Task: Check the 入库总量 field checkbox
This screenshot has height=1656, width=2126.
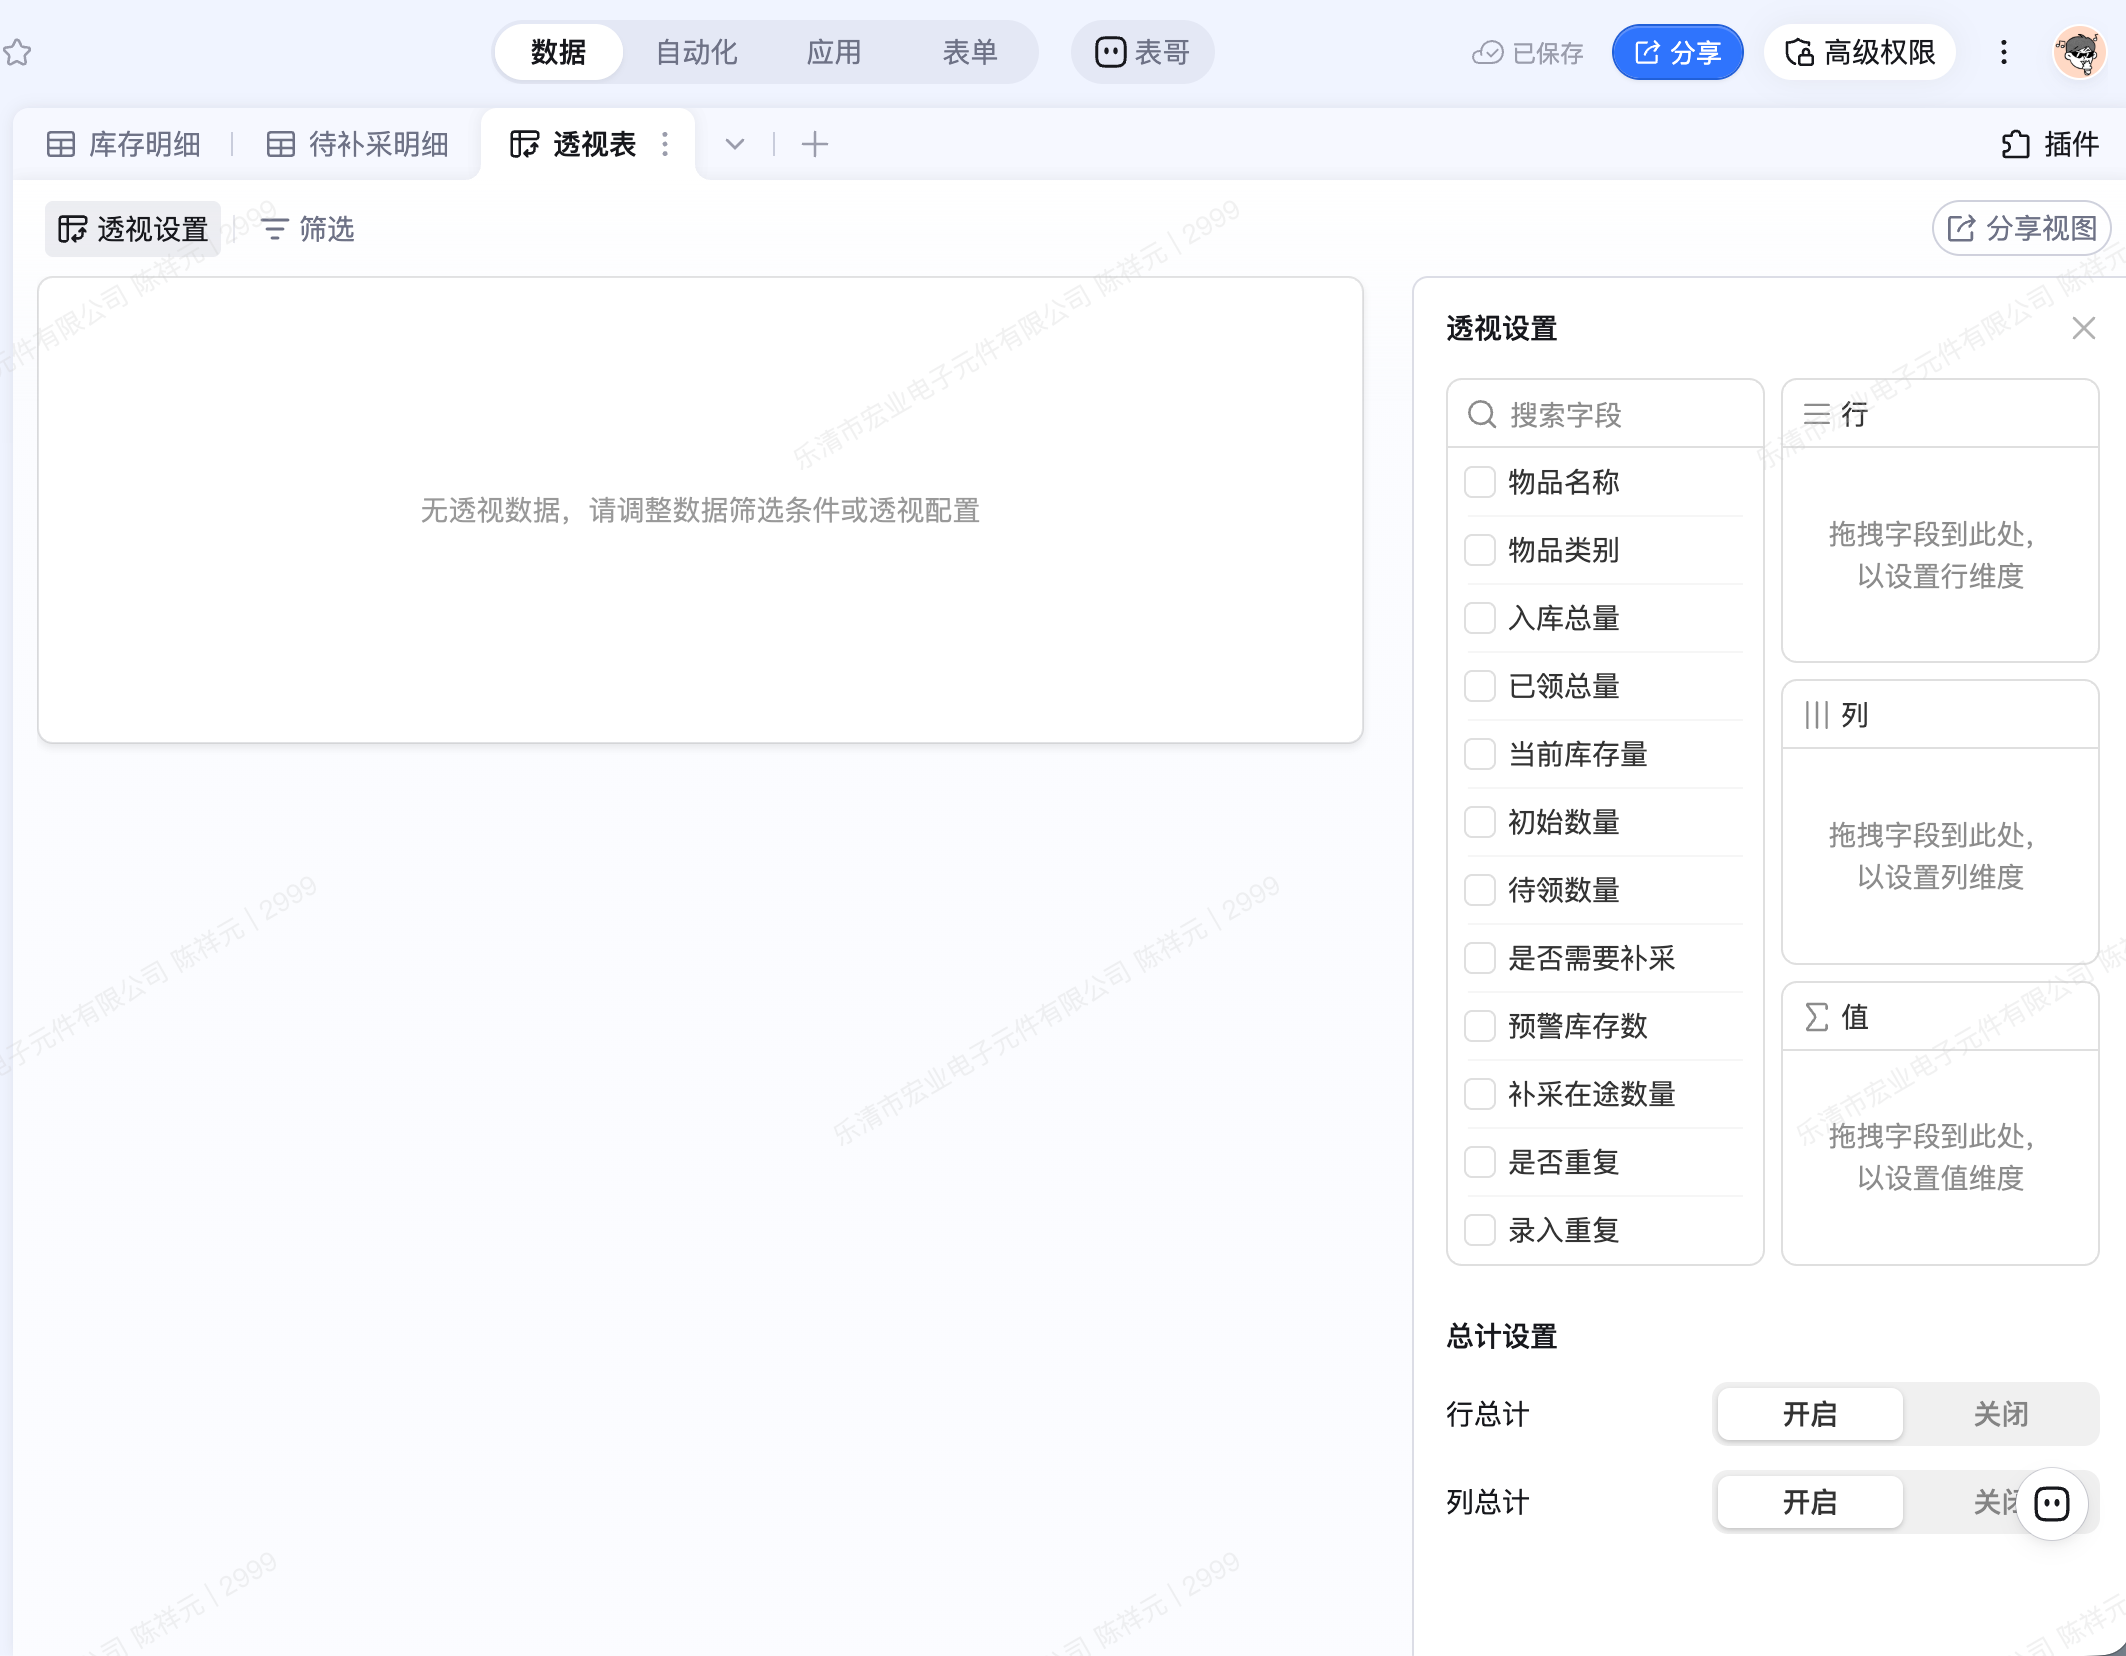Action: click(x=1480, y=618)
